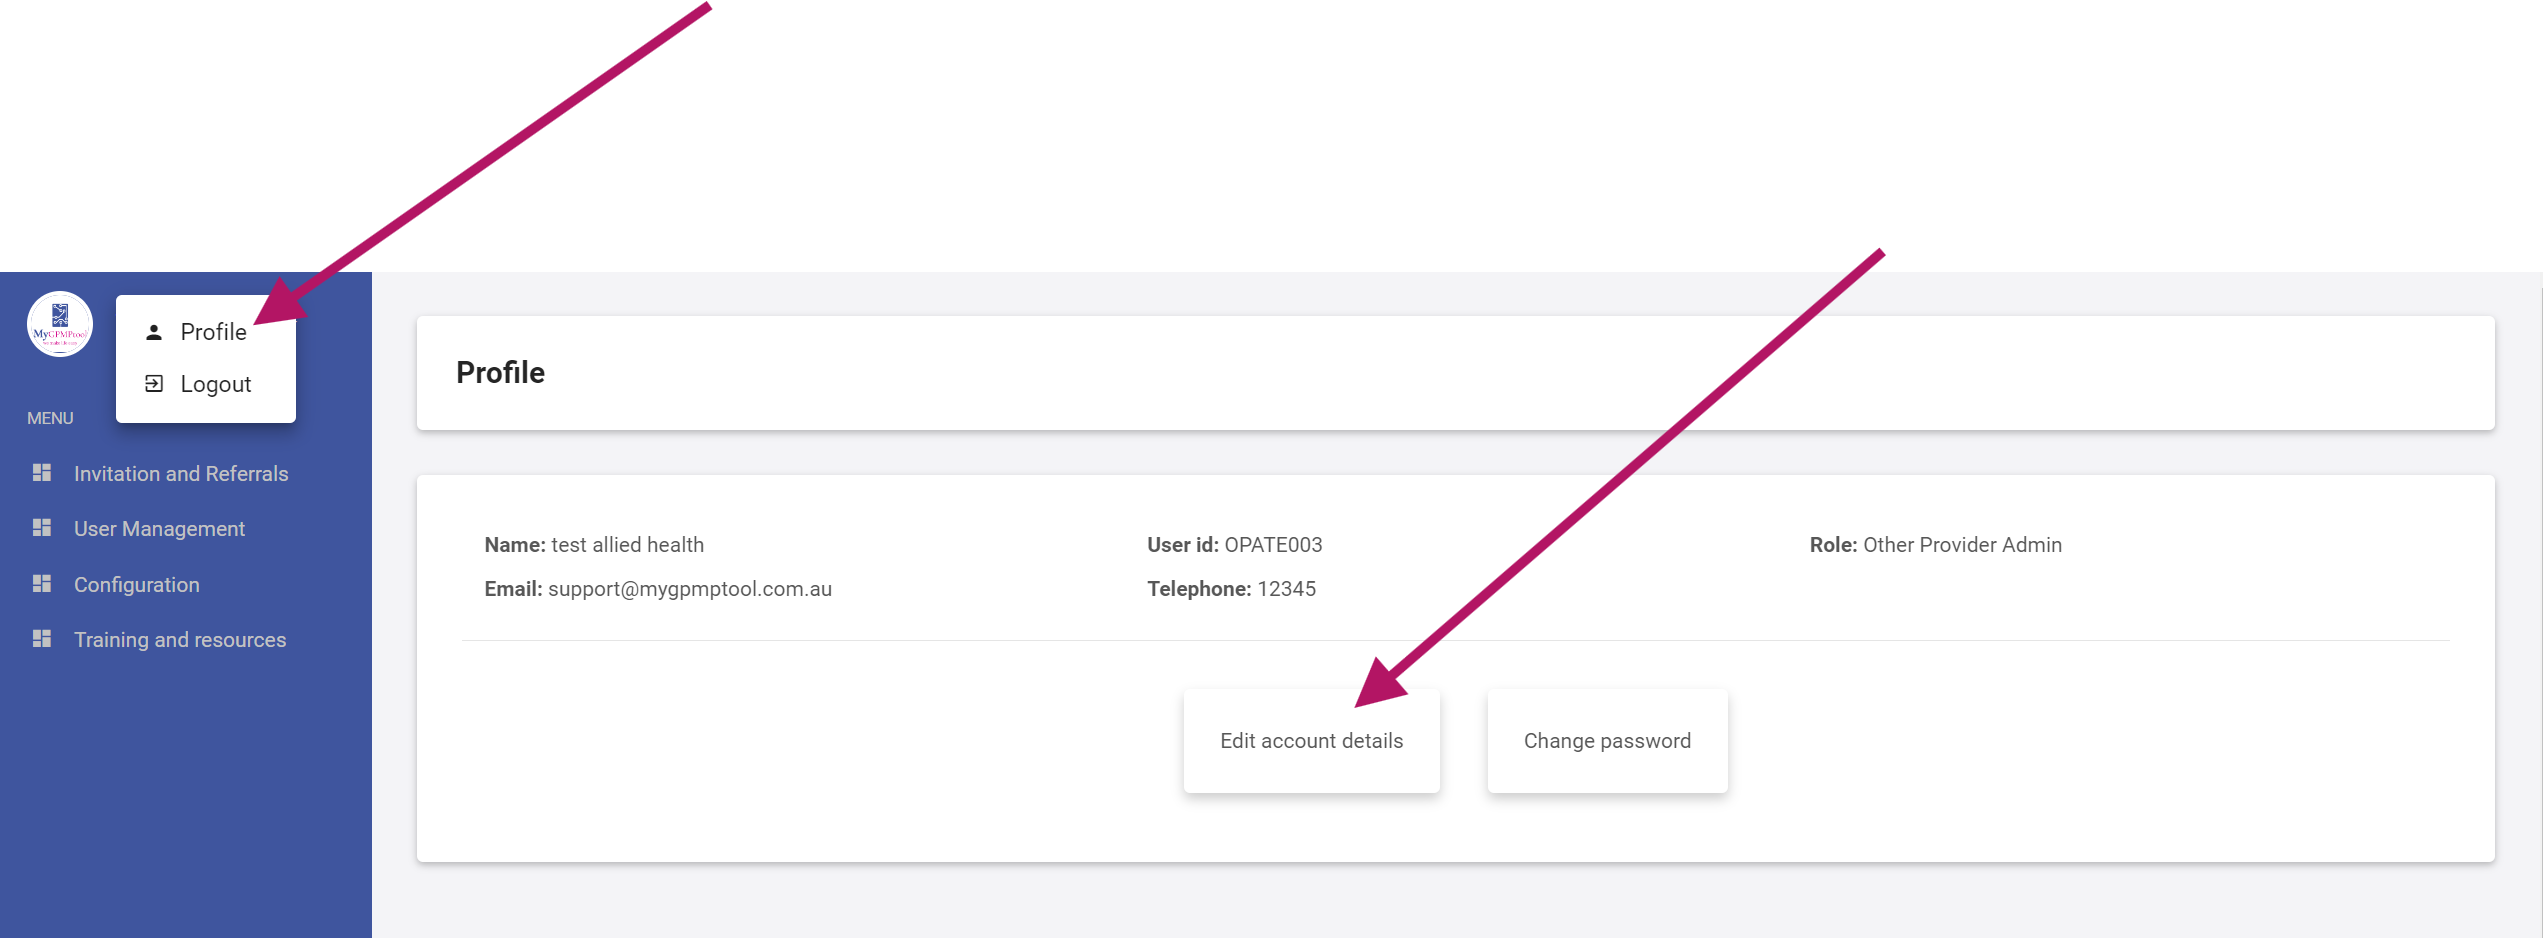Click the support email address text
The width and height of the screenshot is (2543, 938).
[x=690, y=589]
